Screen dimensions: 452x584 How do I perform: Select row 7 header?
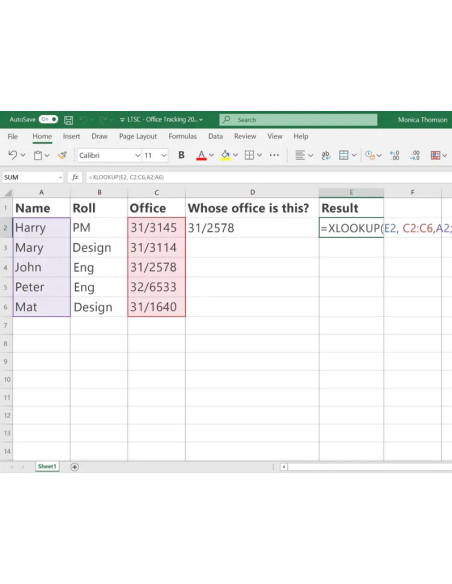coord(6,326)
